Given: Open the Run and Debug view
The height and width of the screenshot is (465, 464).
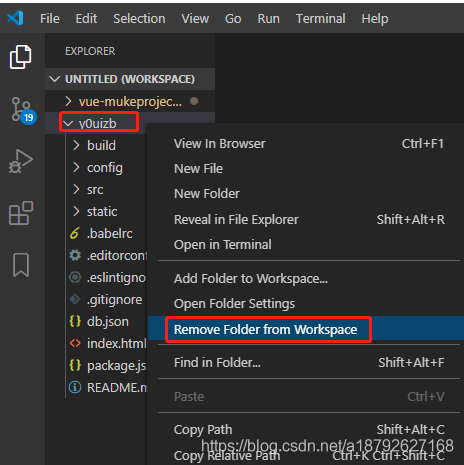Looking at the screenshot, I should point(21,161).
